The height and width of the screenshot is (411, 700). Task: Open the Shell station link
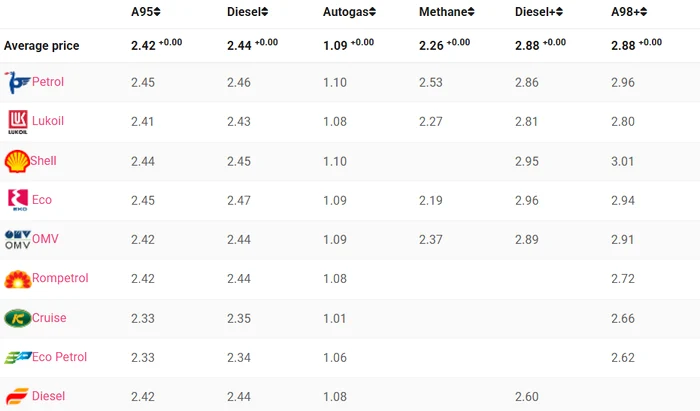click(x=43, y=161)
